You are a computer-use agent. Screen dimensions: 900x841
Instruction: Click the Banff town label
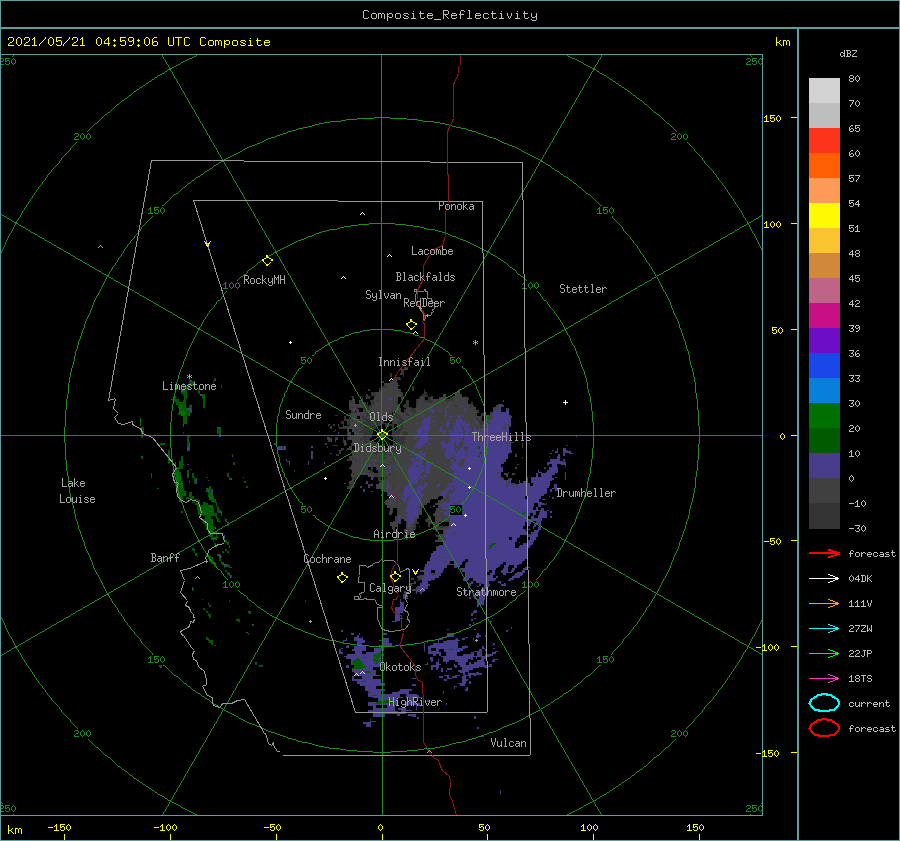point(165,557)
